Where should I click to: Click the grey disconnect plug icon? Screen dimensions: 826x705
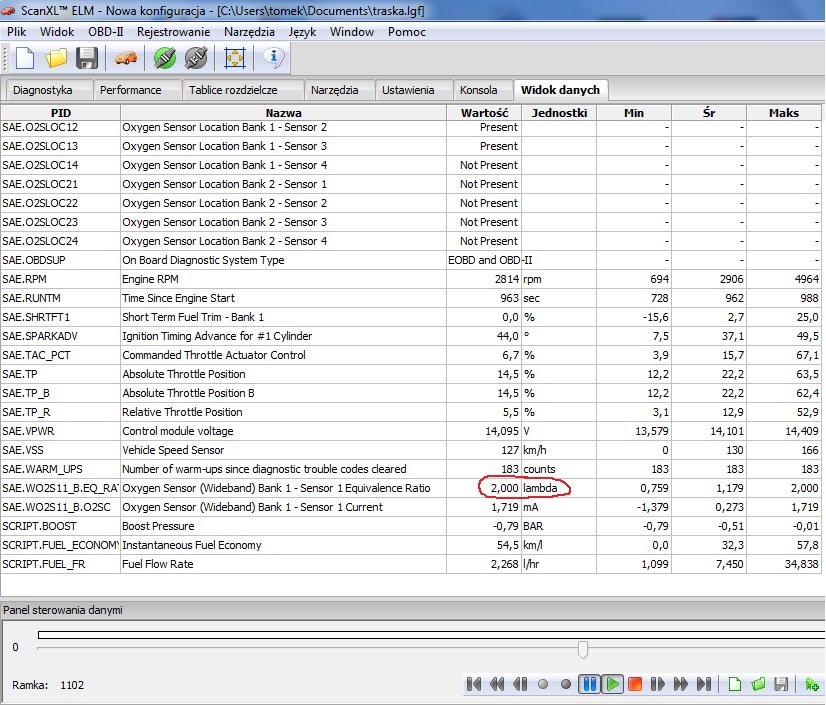(x=196, y=57)
